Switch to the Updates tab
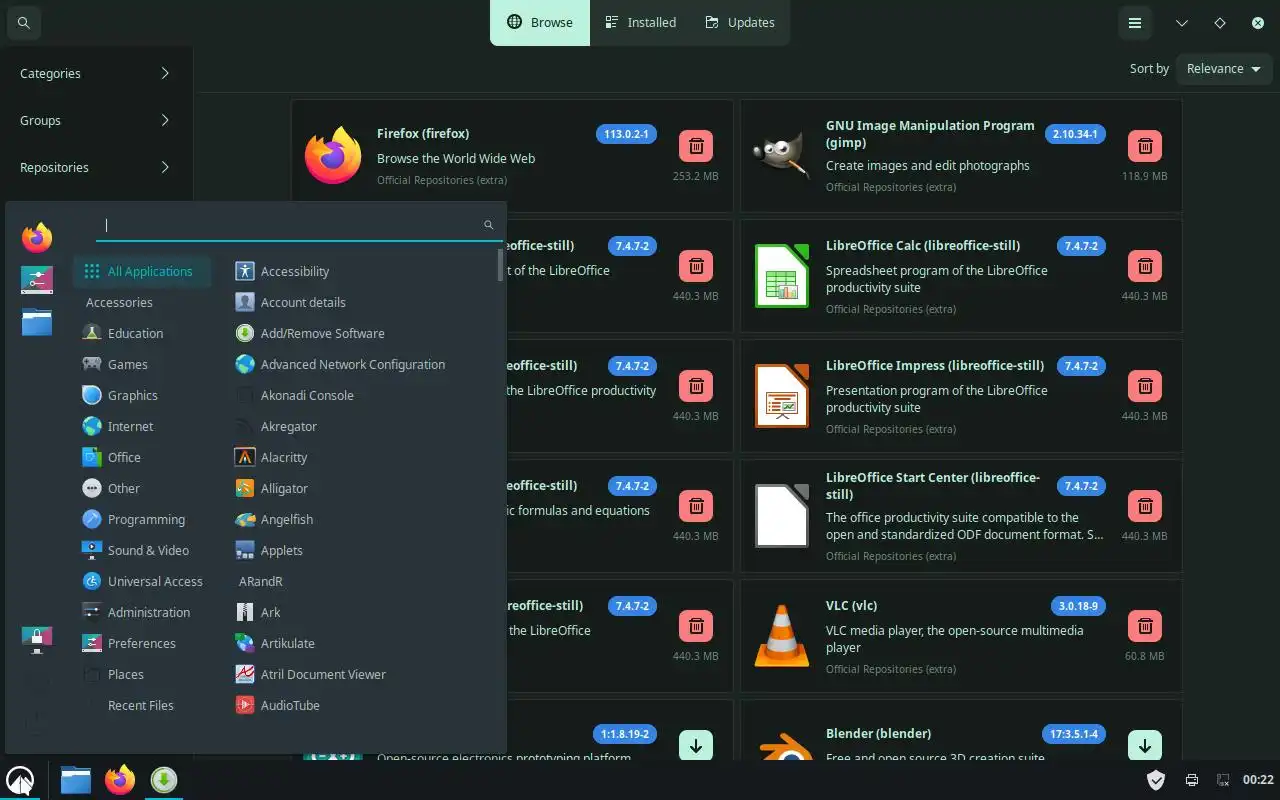 point(740,22)
